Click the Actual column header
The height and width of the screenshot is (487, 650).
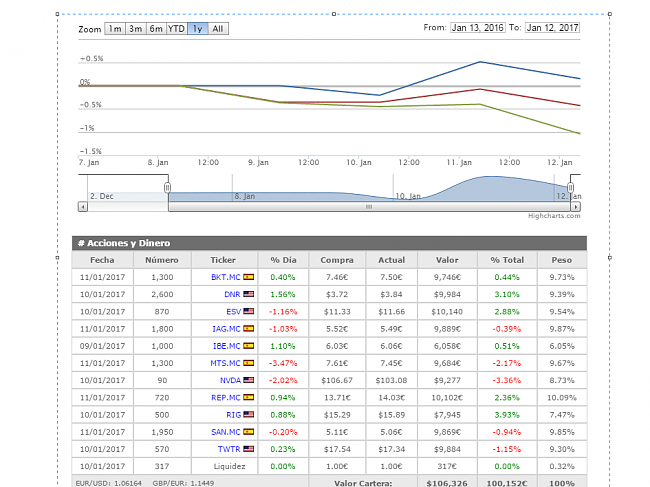click(x=391, y=260)
